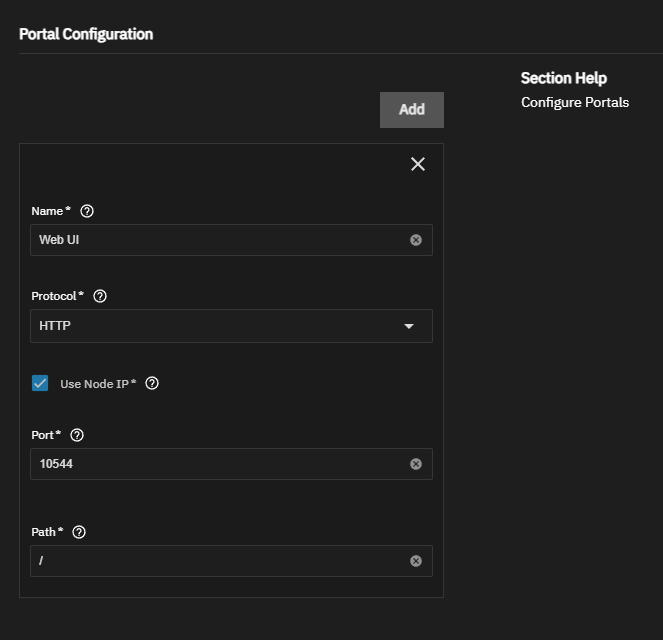Open the HTTP protocol select box
Image resolution: width=663 pixels, height=640 pixels.
(x=220, y=326)
